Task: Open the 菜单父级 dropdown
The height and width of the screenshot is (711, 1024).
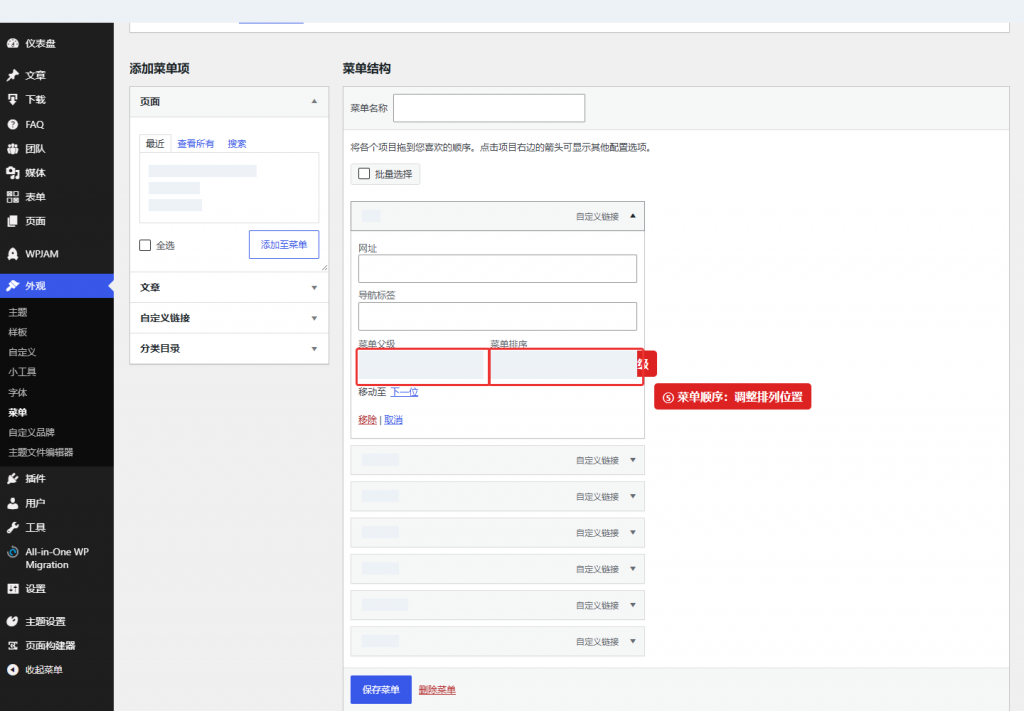Action: coord(423,366)
